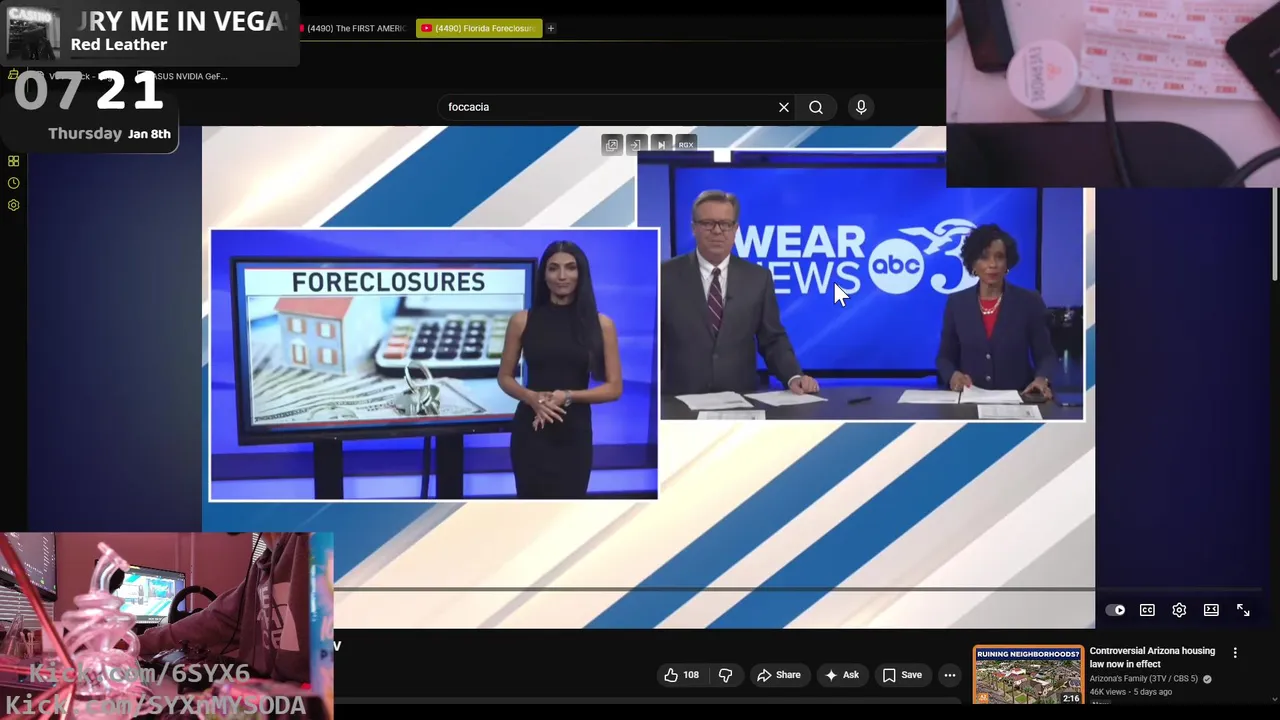Image resolution: width=1280 pixels, height=720 pixels.
Task: Clear the YouTube search box text
Action: (784, 107)
